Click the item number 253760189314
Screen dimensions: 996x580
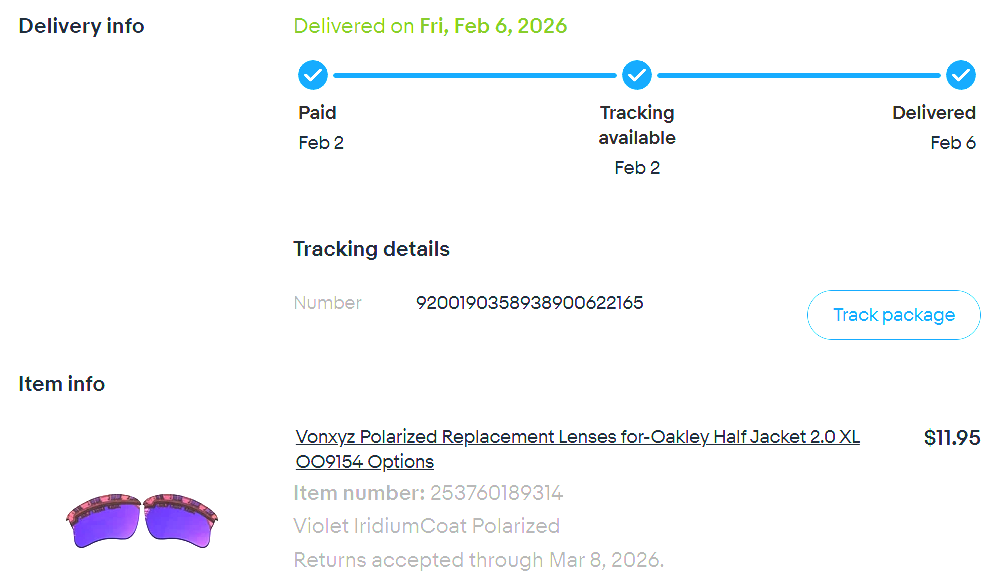click(496, 493)
